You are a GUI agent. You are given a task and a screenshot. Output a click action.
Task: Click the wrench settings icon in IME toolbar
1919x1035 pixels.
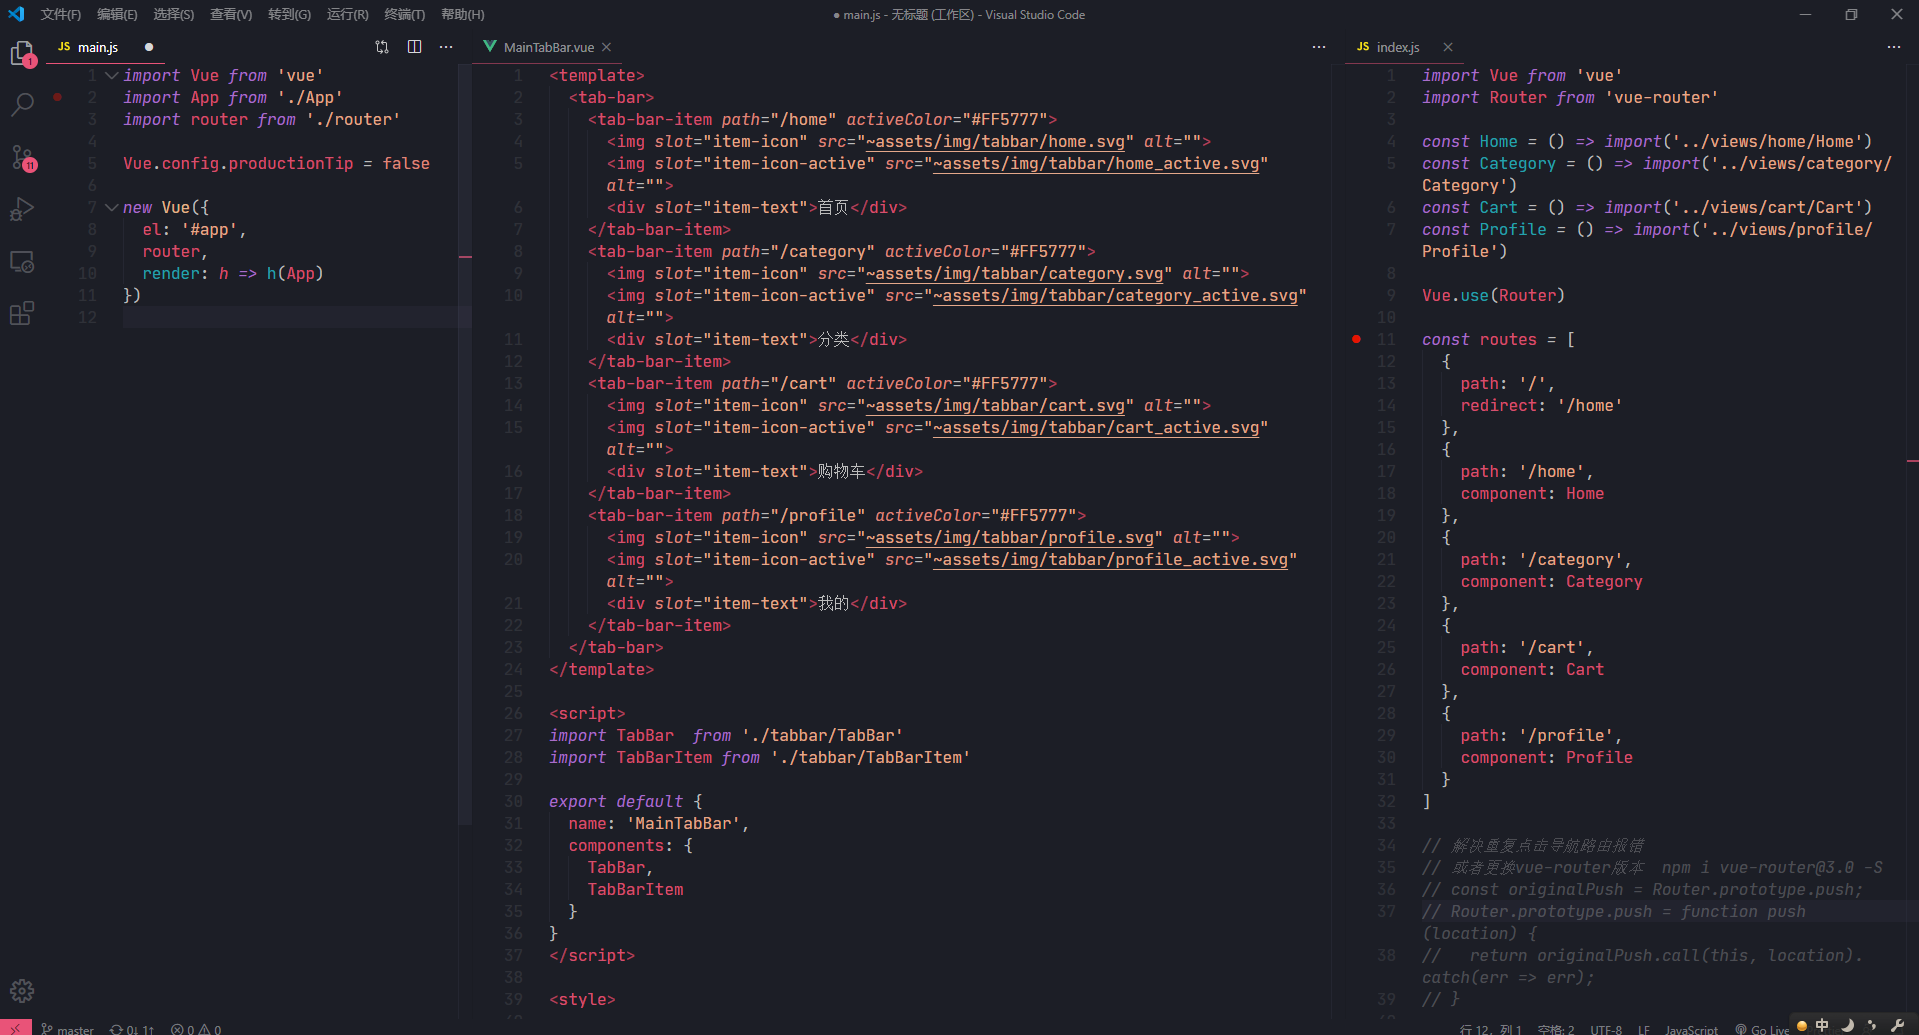click(x=1897, y=1025)
